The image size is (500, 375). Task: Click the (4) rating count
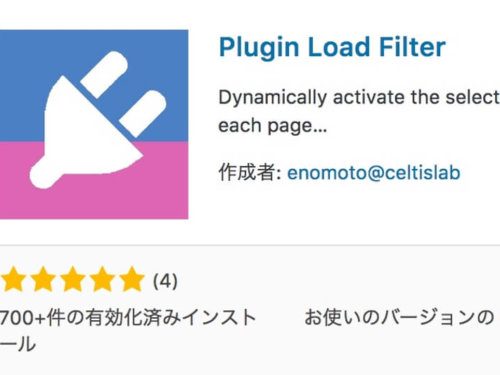[165, 281]
